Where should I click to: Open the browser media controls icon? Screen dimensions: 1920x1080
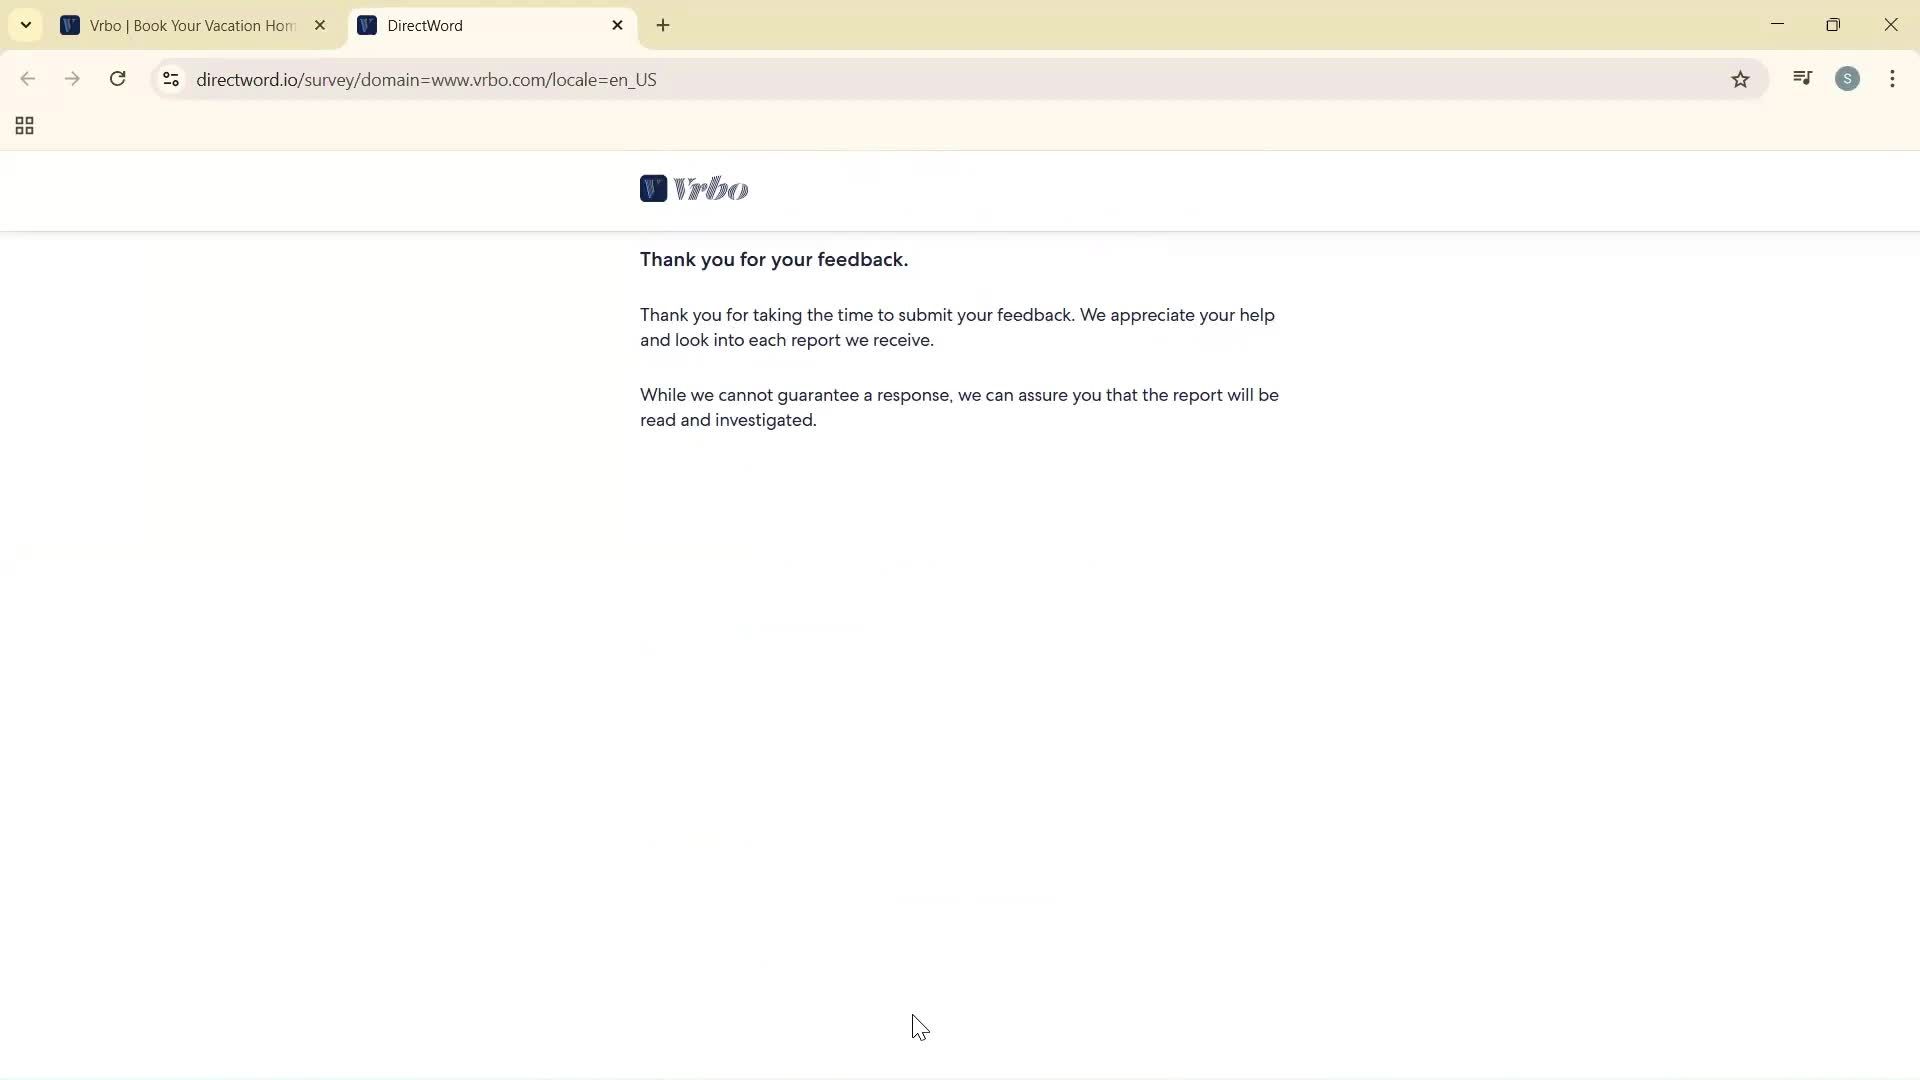point(1802,78)
